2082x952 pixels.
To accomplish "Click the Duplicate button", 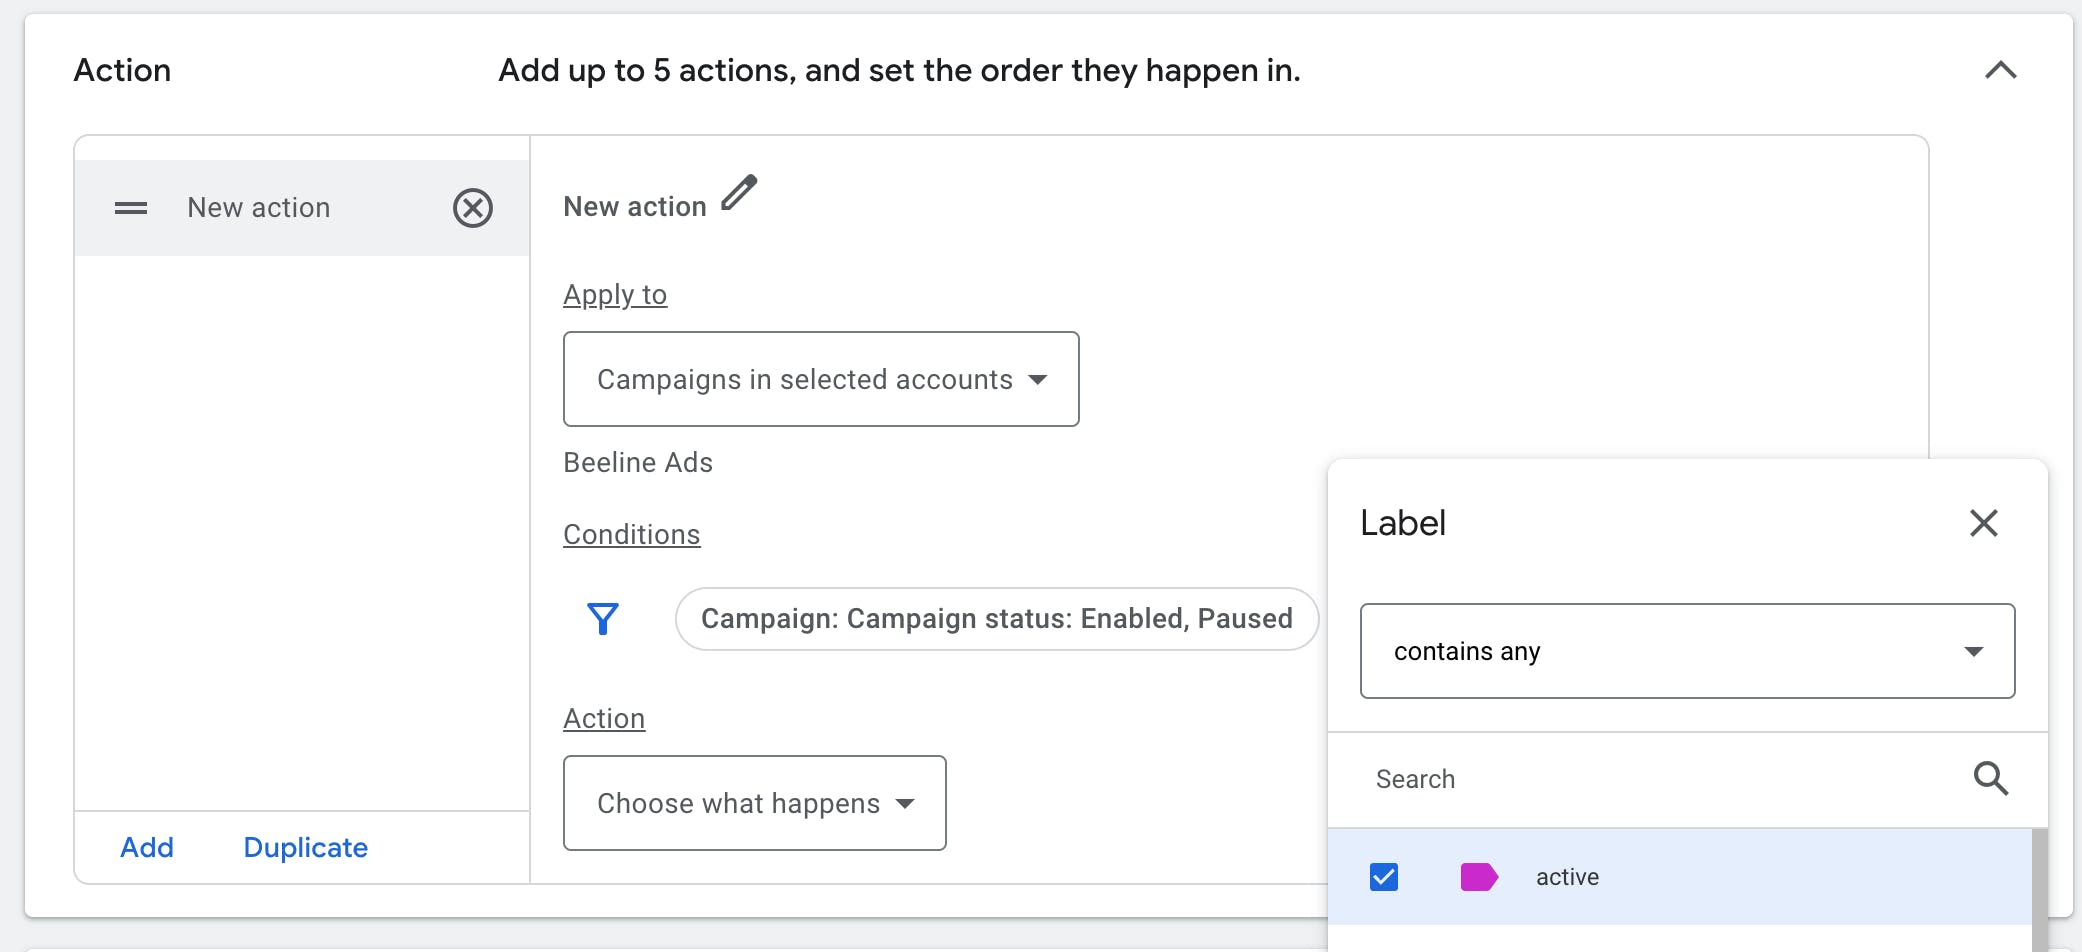I will (306, 847).
